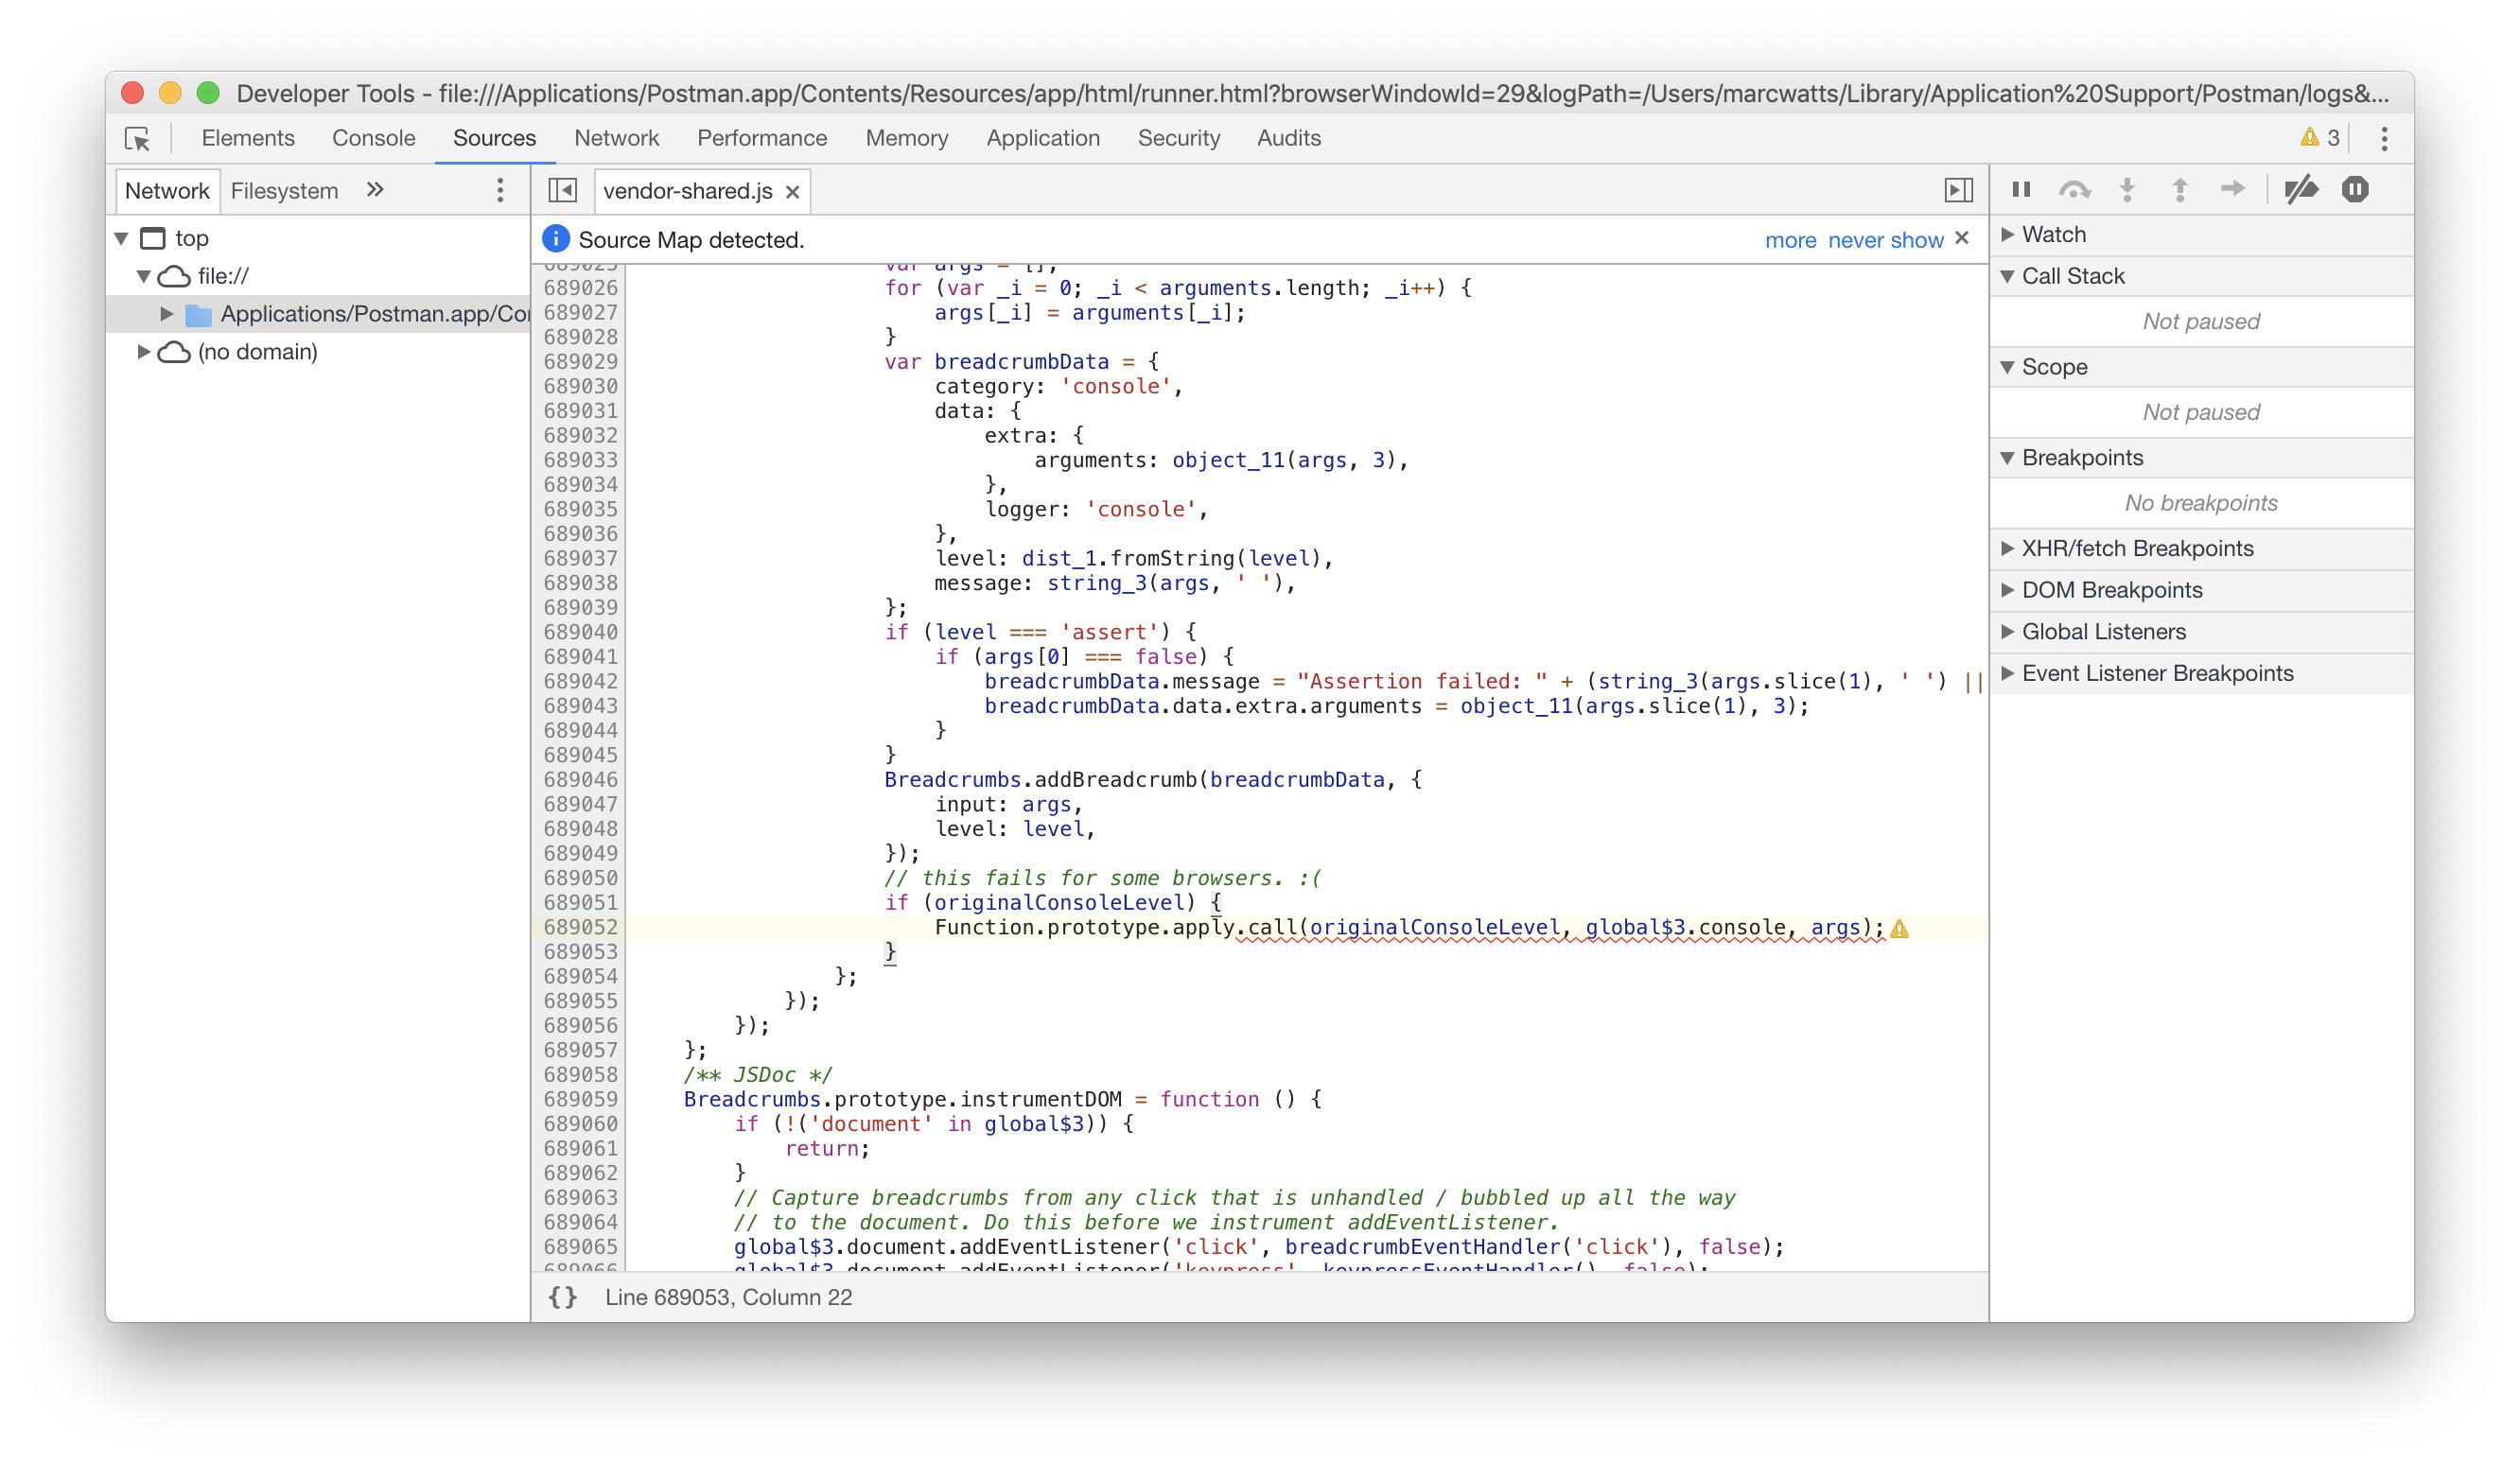Click the step into function icon
The width and height of the screenshot is (2520, 1462).
[2127, 189]
